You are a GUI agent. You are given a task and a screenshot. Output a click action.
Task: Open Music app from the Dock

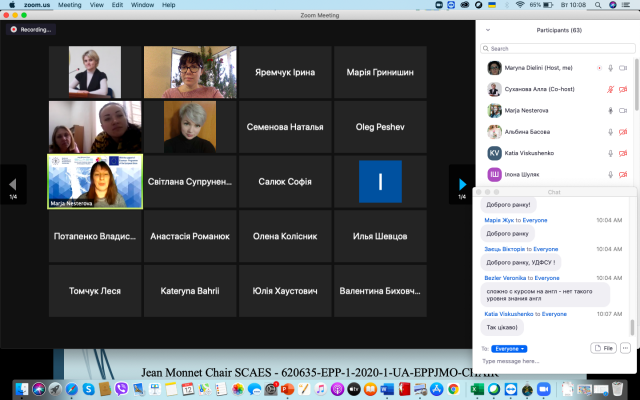pyautogui.click(x=320, y=389)
